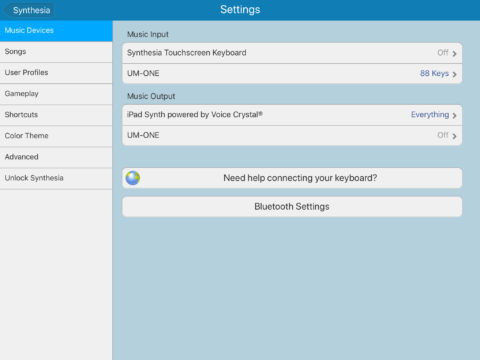Expand UM-ONE input chevron beside 88 Keys
Viewport: 480px width, 360px height.
coord(454,74)
